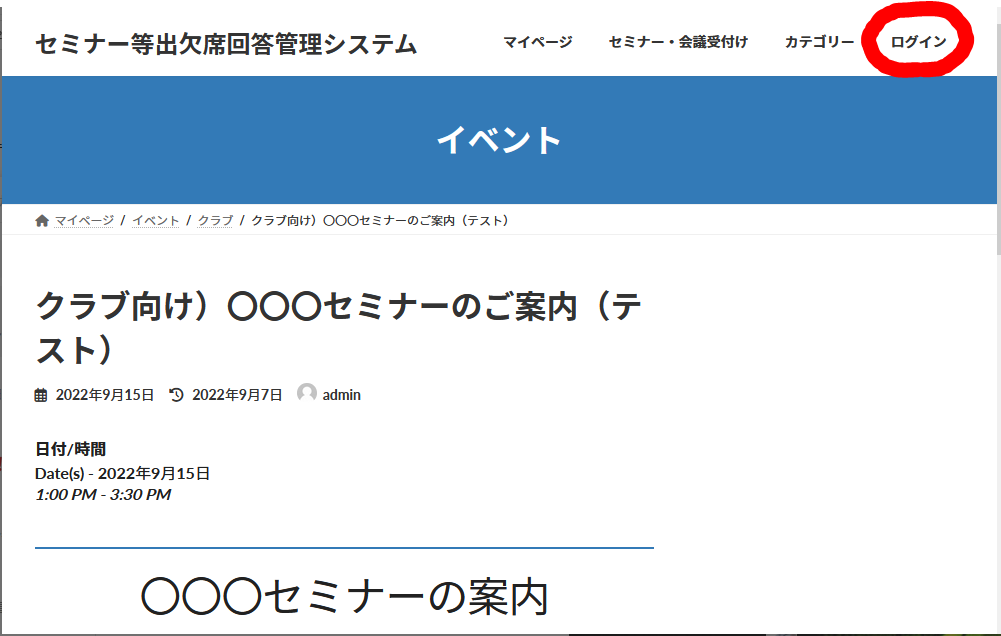Open the admin author link
Screen dimensions: 1001x636
(x=341, y=395)
